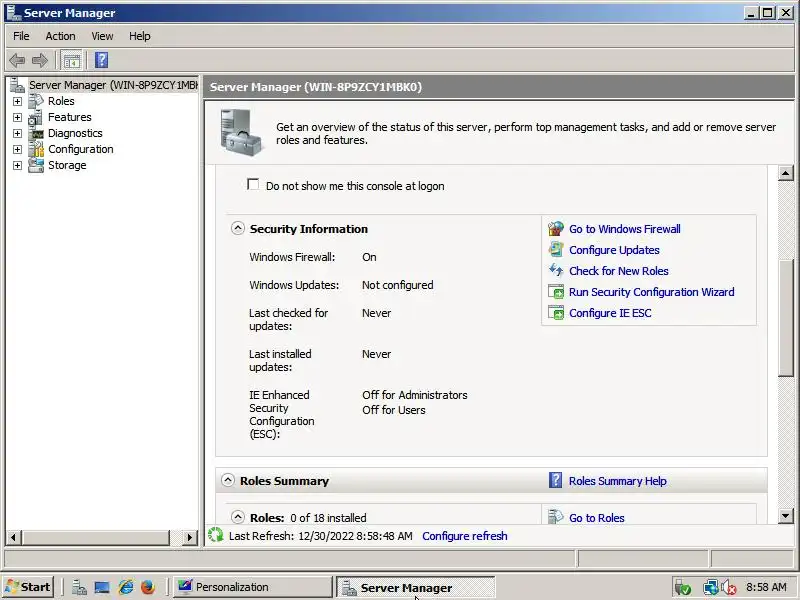Open the Help menu
Image resolution: width=800 pixels, height=600 pixels.
click(x=139, y=36)
